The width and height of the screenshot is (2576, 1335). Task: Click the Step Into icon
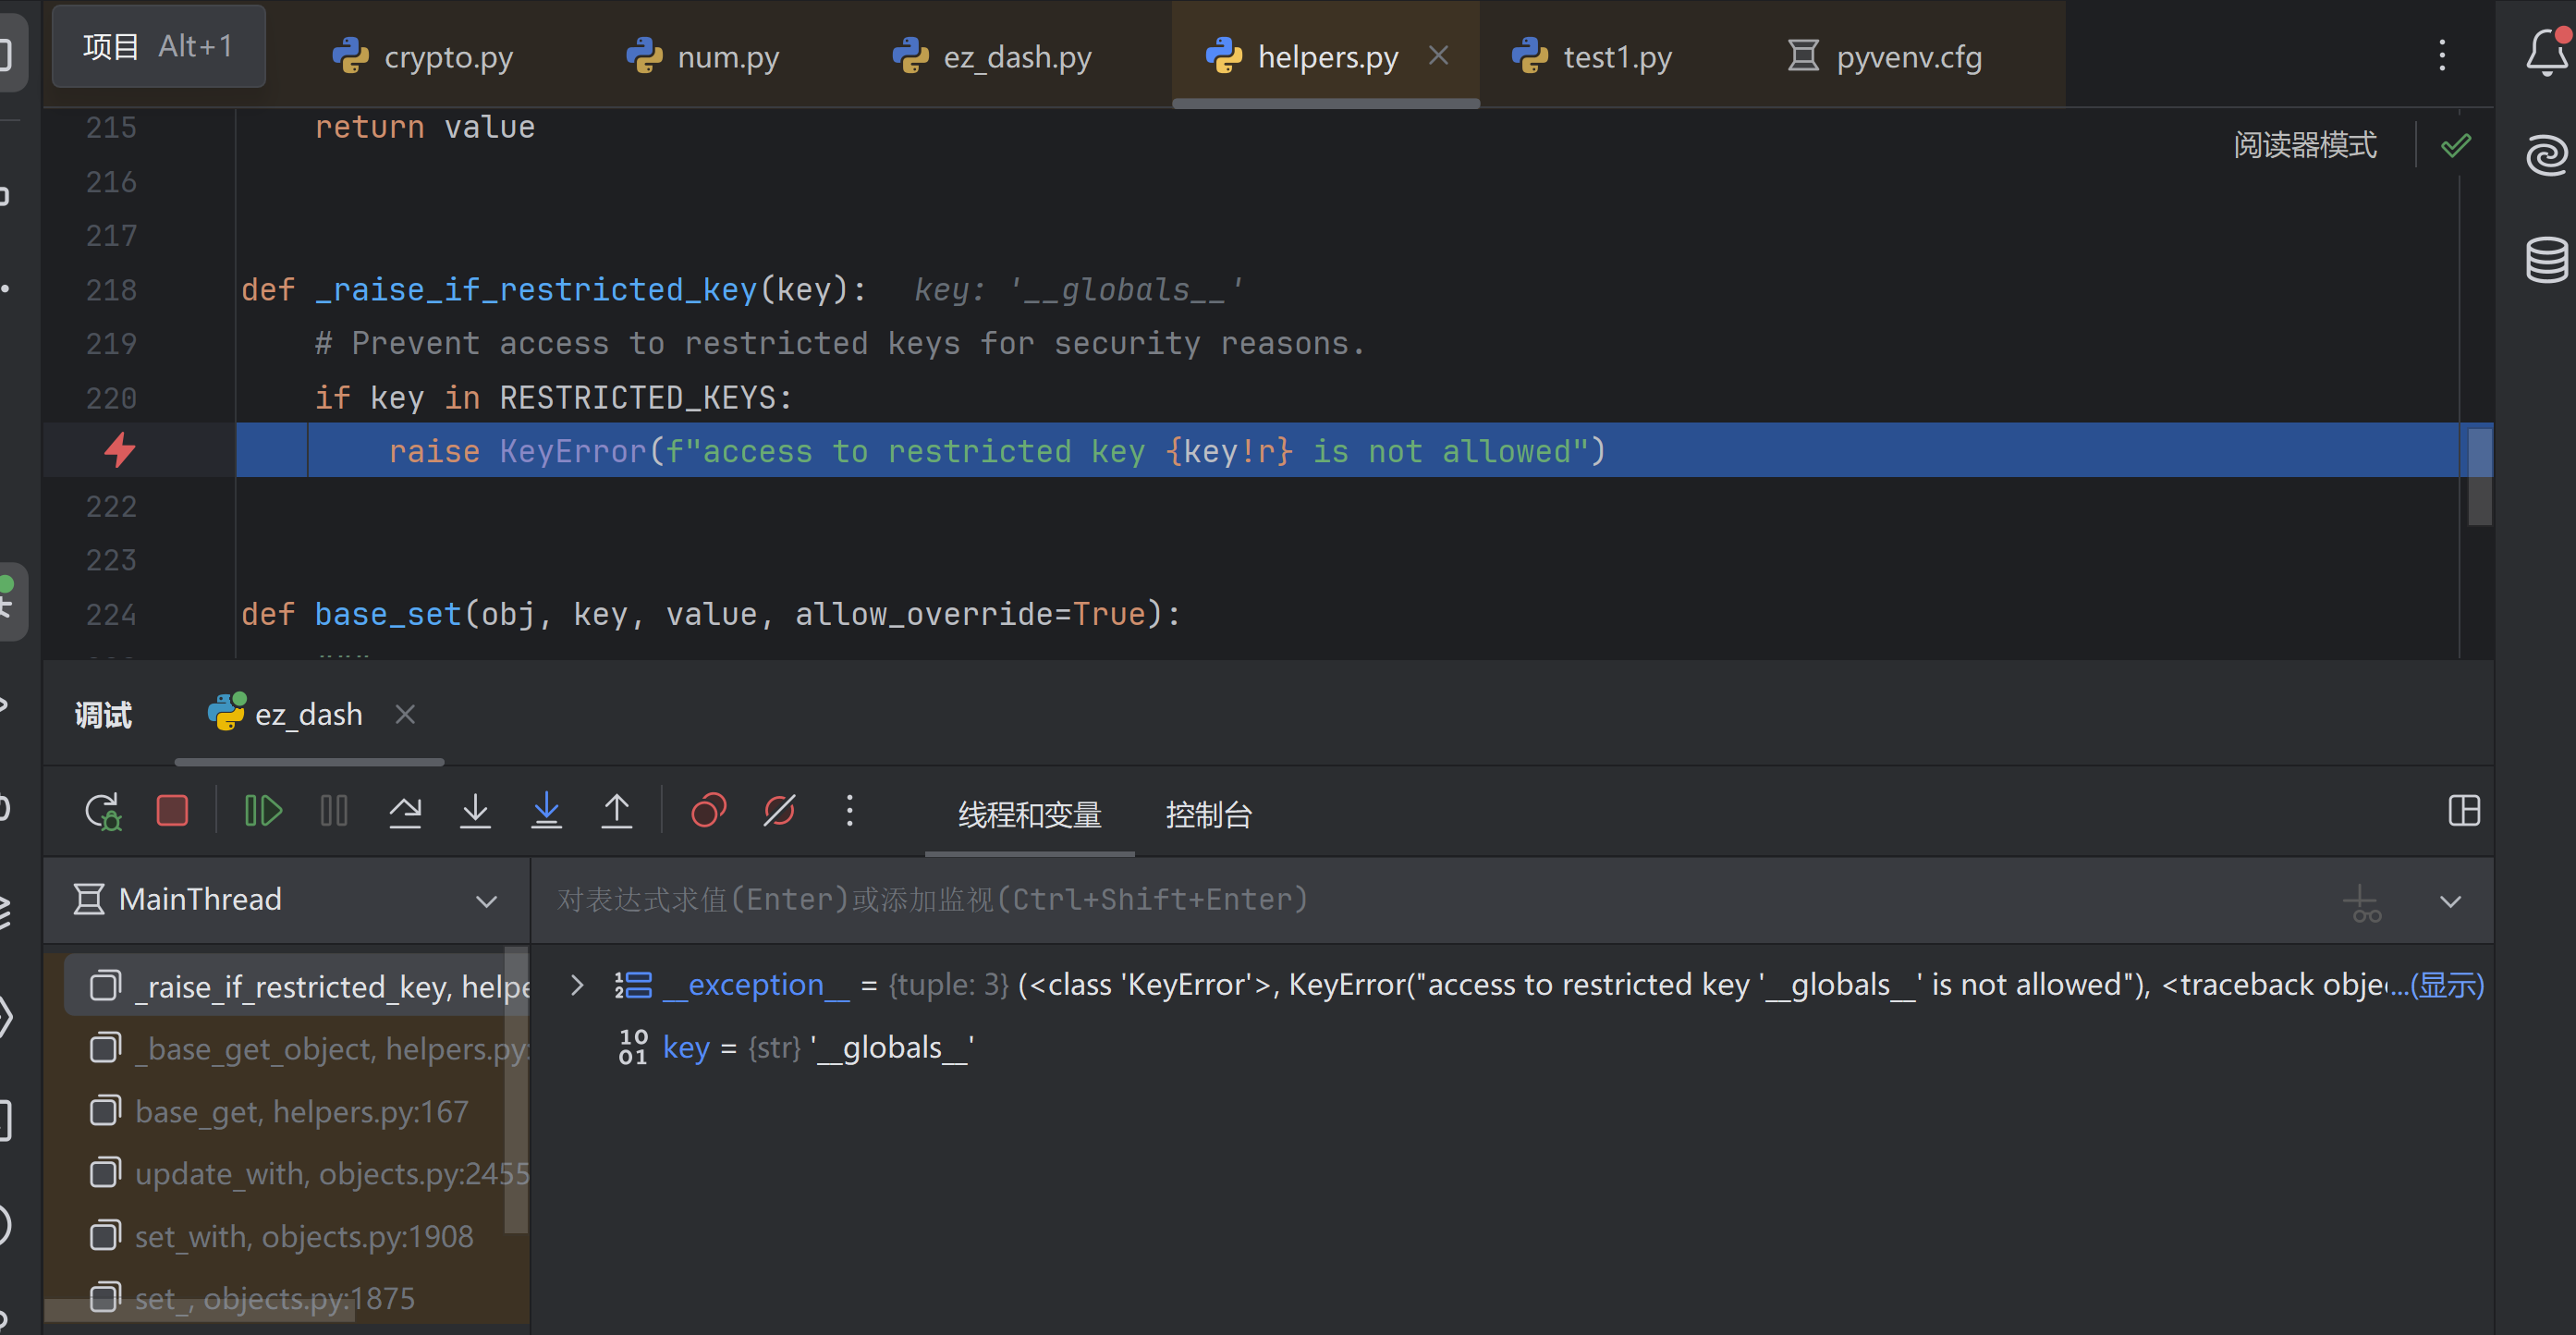[x=476, y=811]
